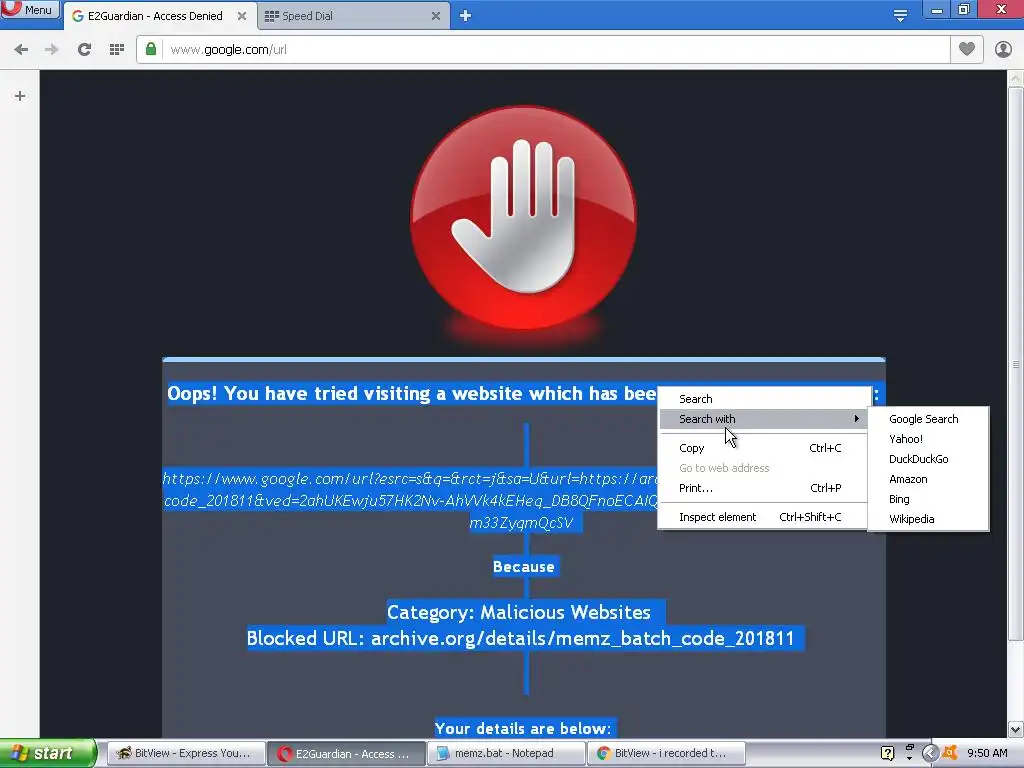Click the vertical scrollbar thumb
This screenshot has height=768, width=1024.
[1016, 364]
